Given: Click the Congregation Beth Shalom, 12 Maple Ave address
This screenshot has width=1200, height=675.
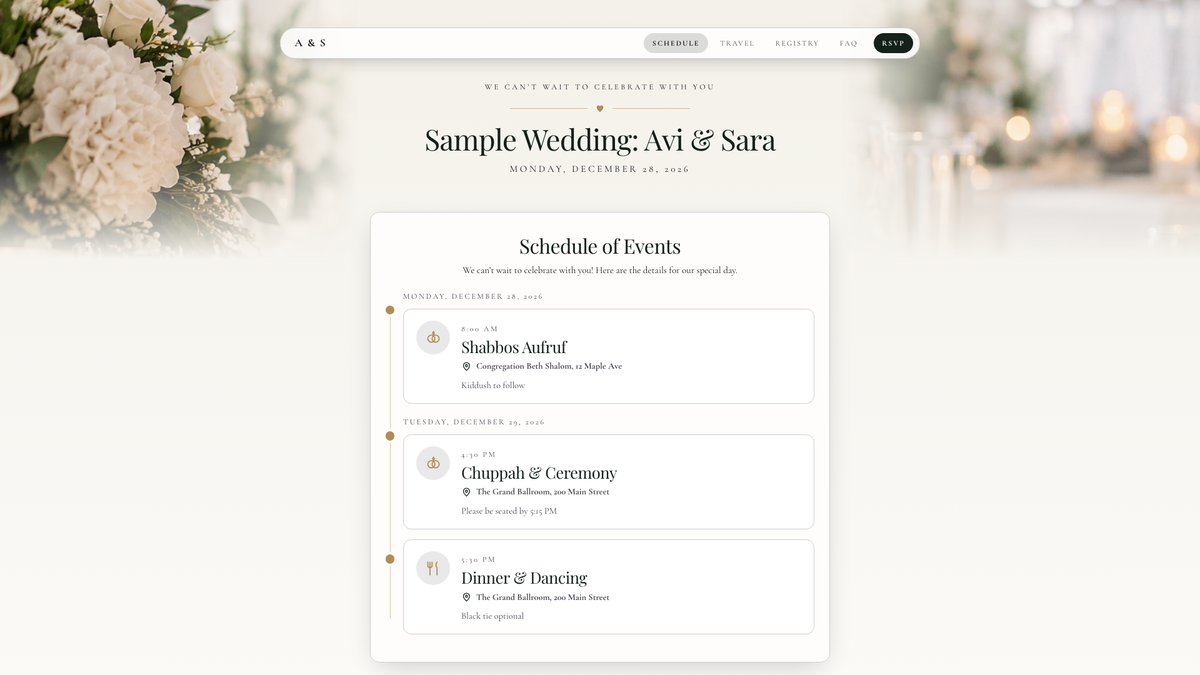Looking at the screenshot, I should [549, 367].
